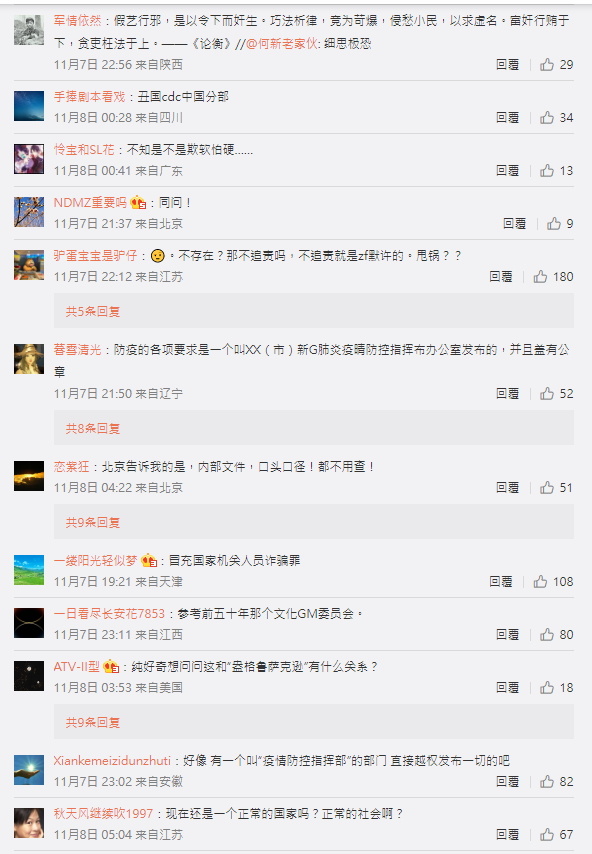Reply to NDMZ重要吗's comment
Image resolution: width=592 pixels, height=854 pixels.
click(x=514, y=224)
